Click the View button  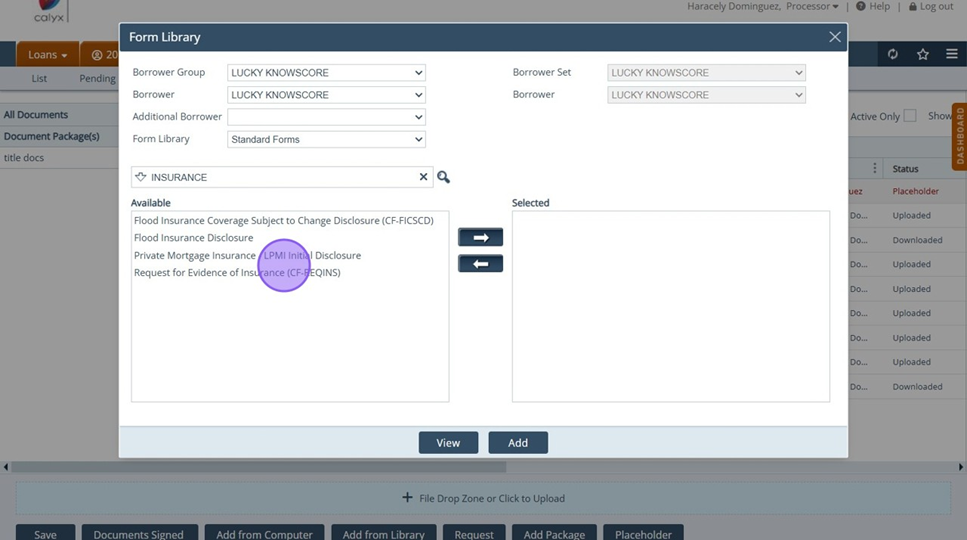point(448,443)
